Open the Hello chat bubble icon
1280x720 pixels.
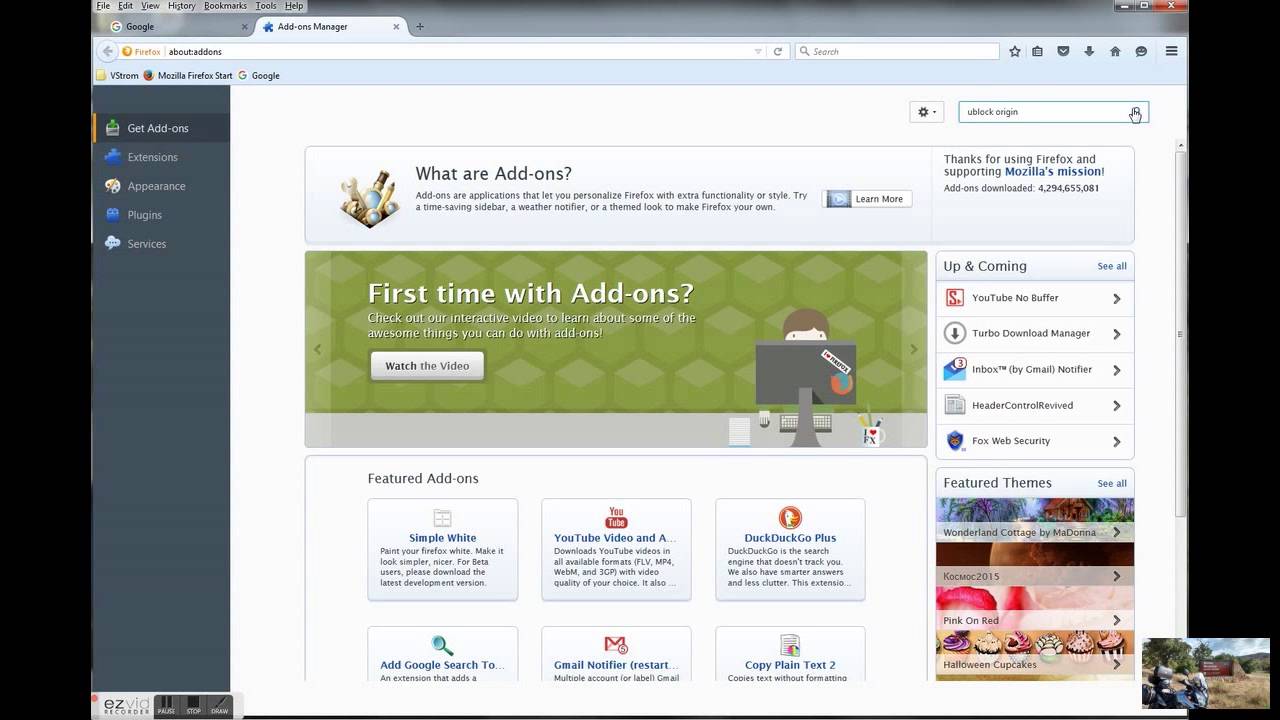pyautogui.click(x=1141, y=51)
